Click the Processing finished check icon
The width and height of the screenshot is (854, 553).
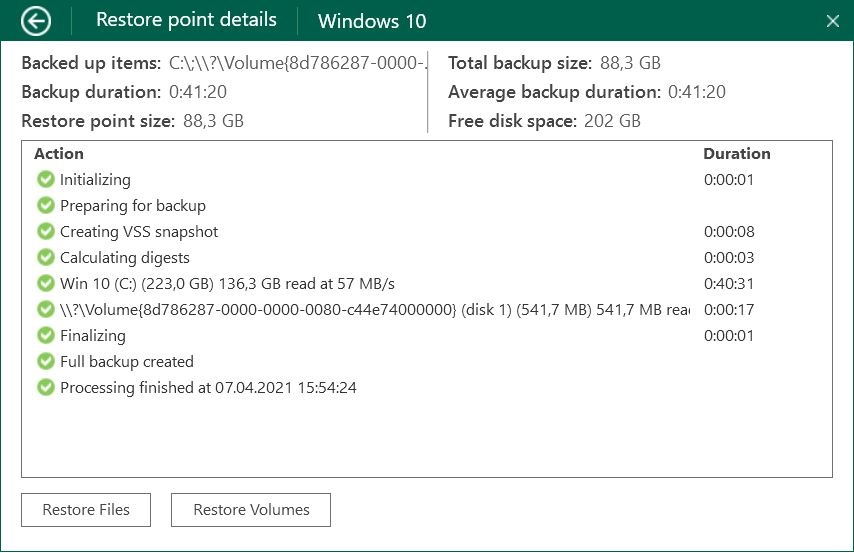click(x=46, y=387)
